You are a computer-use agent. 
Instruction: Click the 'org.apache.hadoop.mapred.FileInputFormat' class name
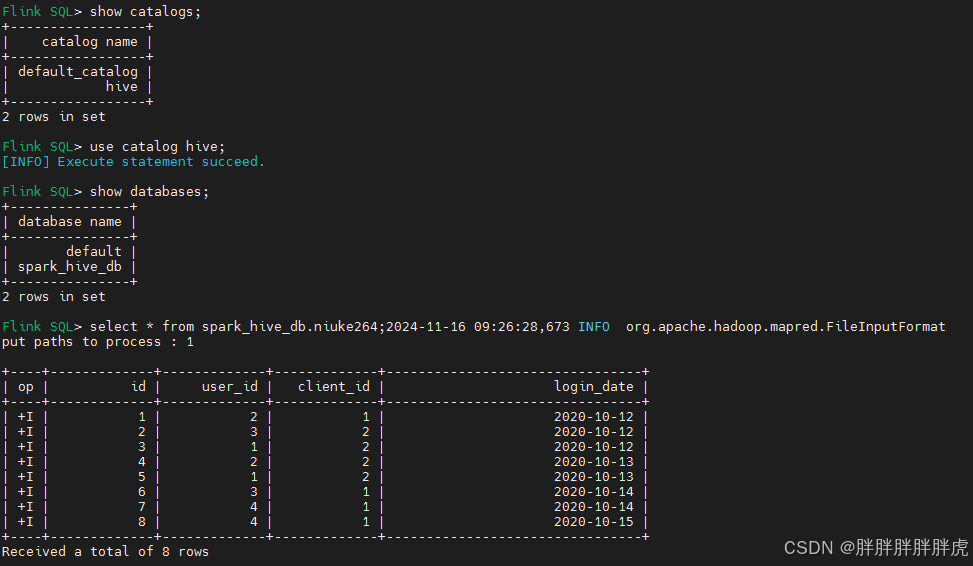coord(786,326)
